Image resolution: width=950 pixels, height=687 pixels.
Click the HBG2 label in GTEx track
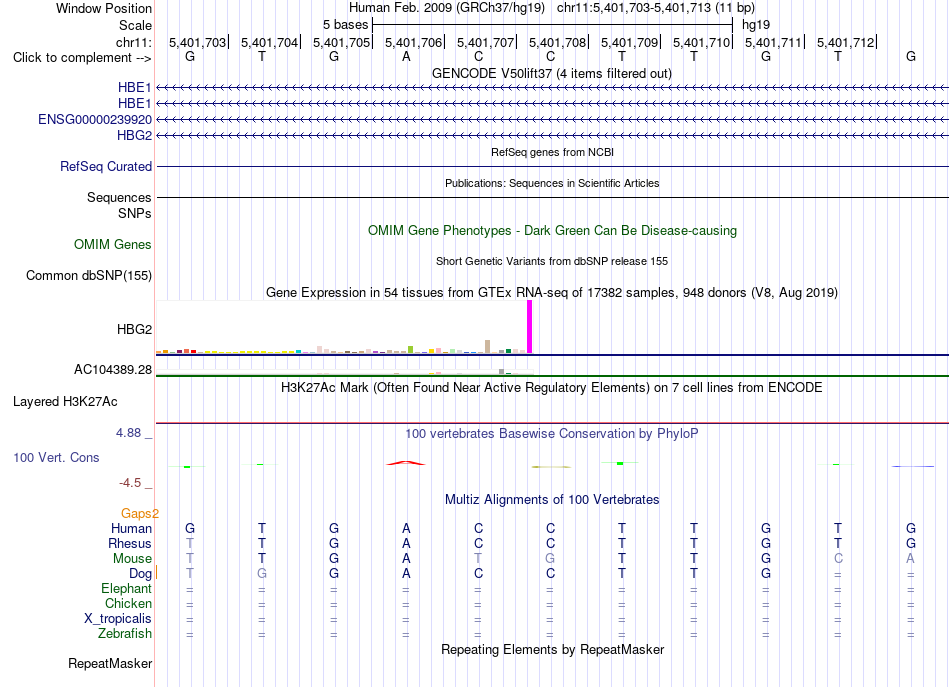coord(135,329)
